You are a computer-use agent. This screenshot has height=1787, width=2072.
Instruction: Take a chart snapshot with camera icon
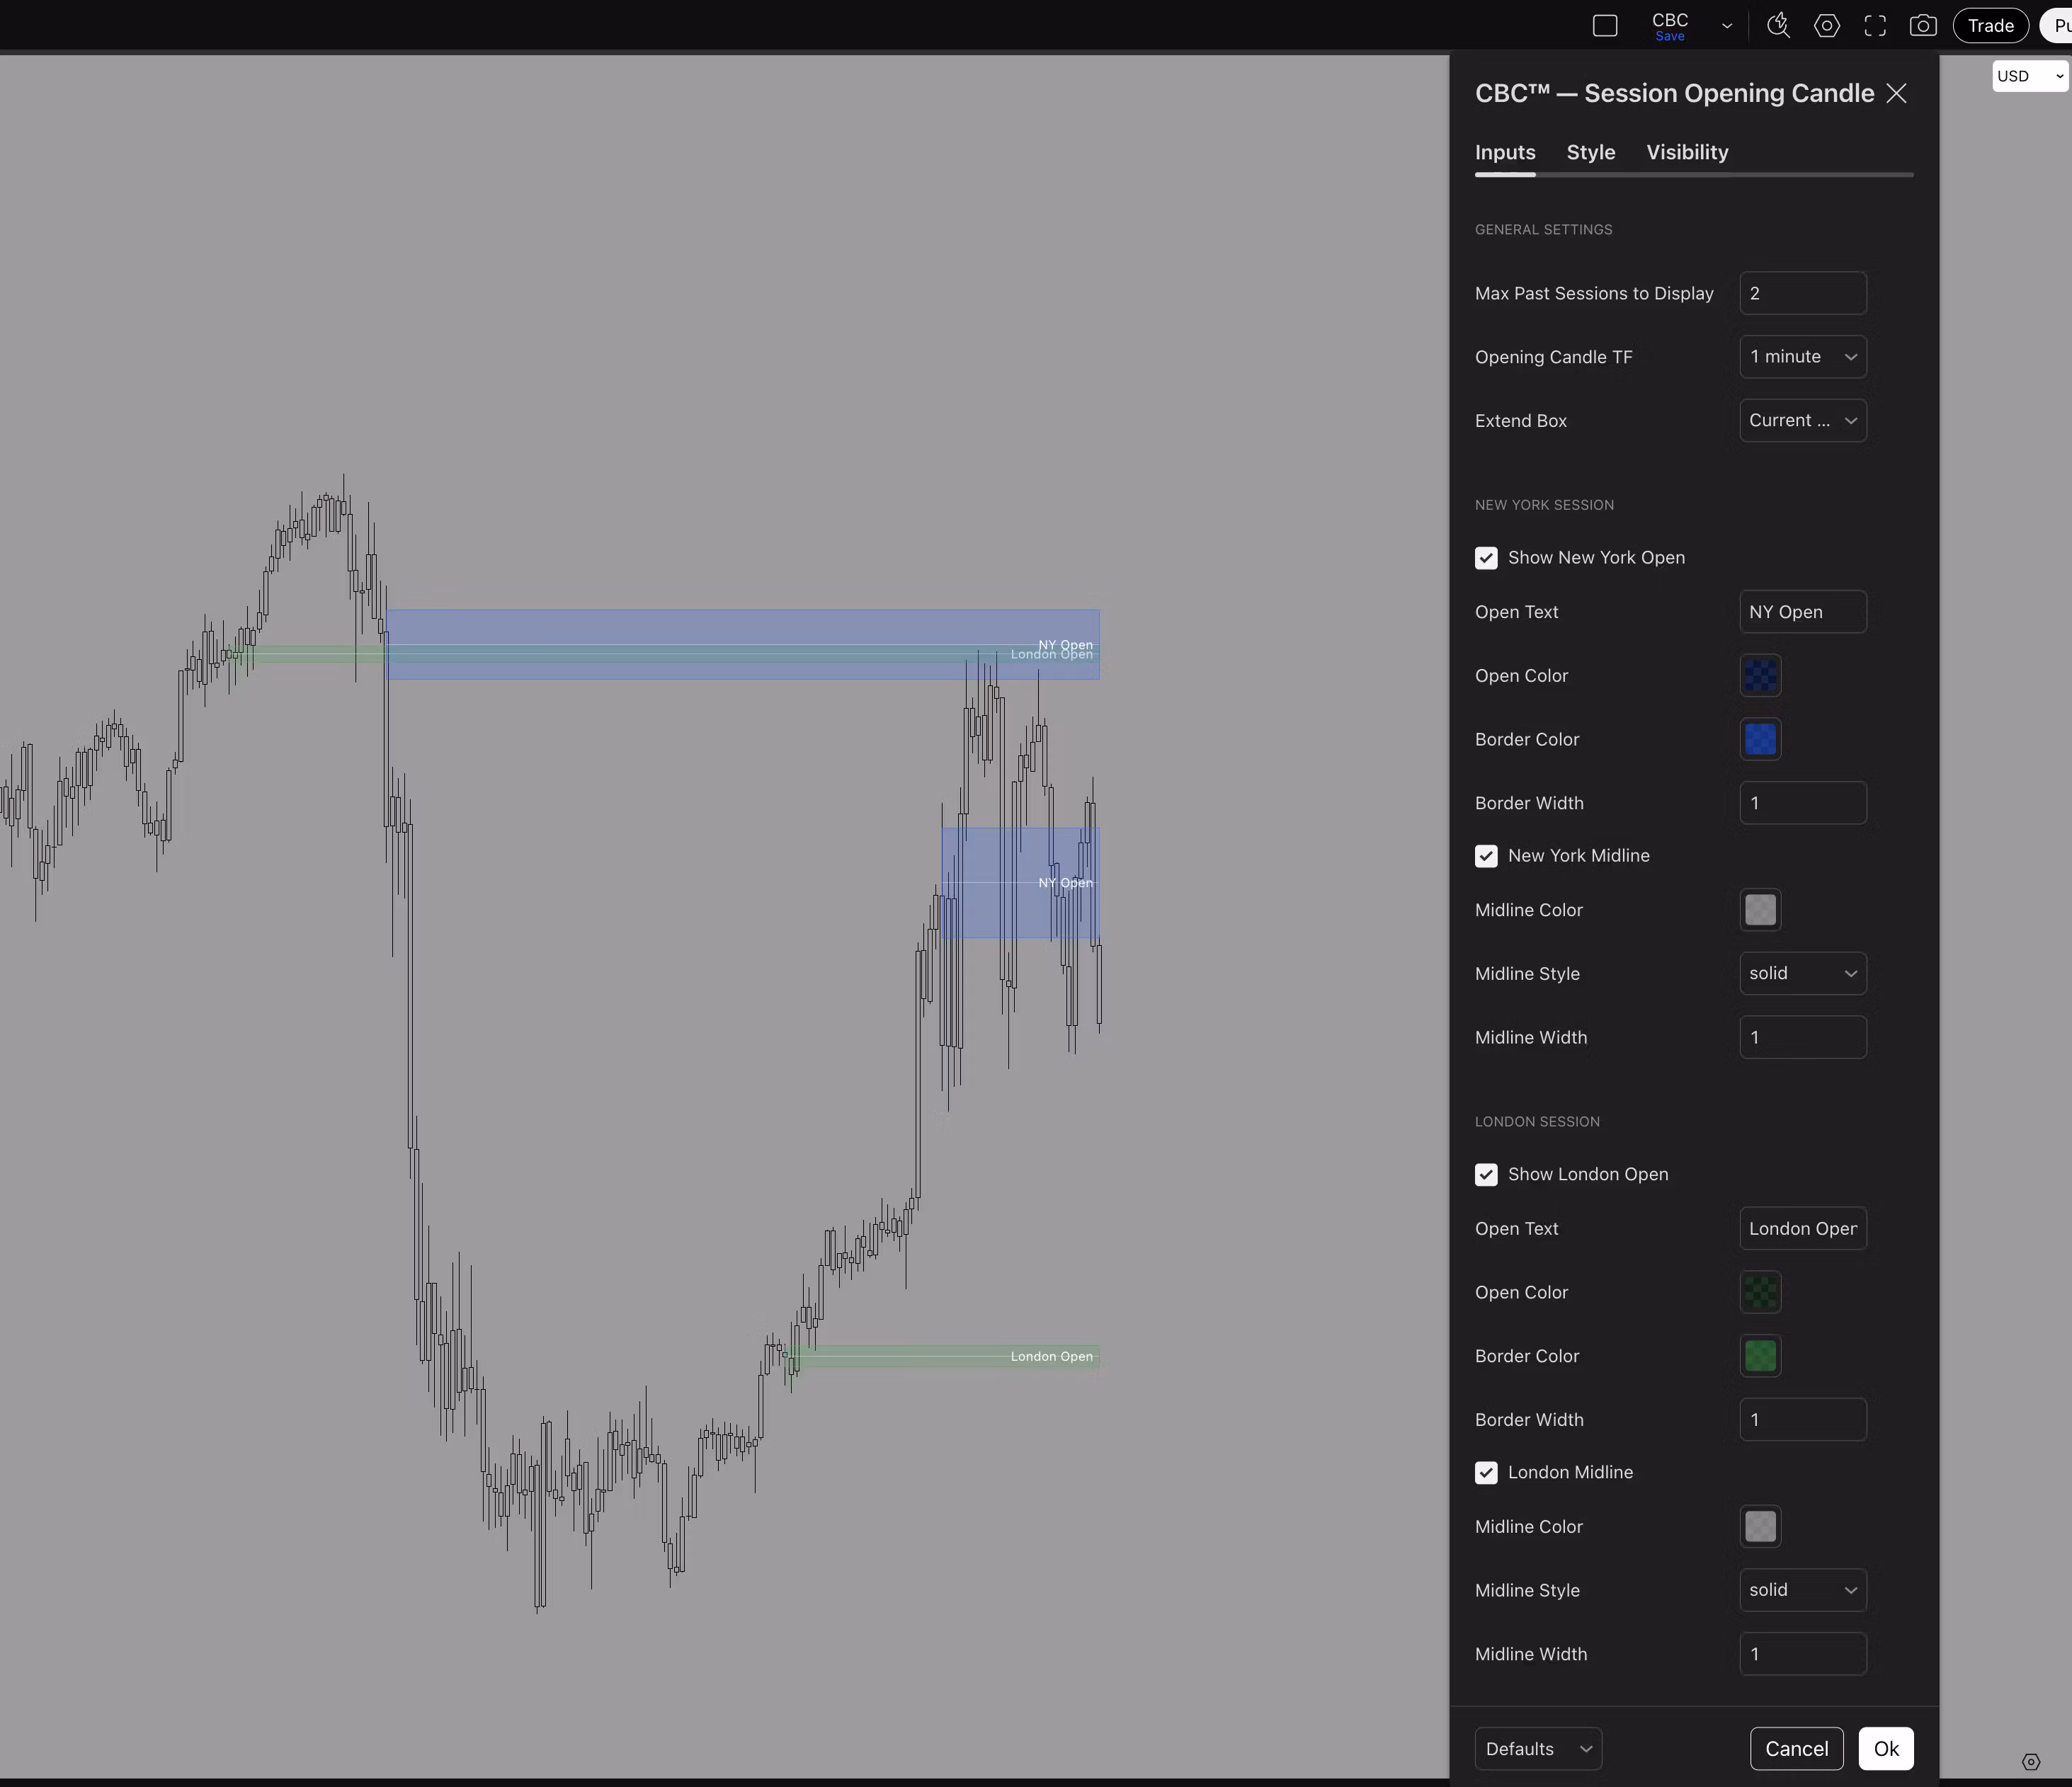(x=1922, y=26)
